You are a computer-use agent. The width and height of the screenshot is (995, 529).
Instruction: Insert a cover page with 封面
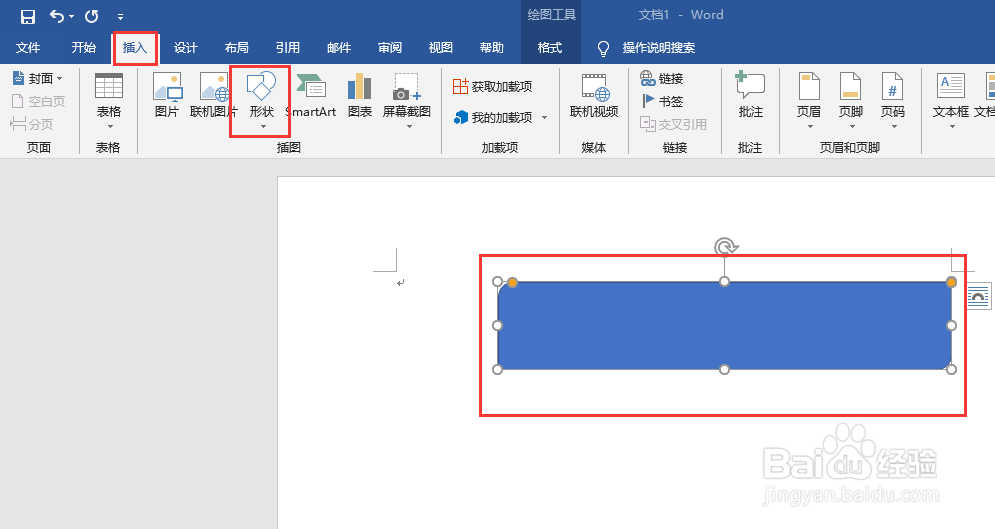tap(37, 79)
